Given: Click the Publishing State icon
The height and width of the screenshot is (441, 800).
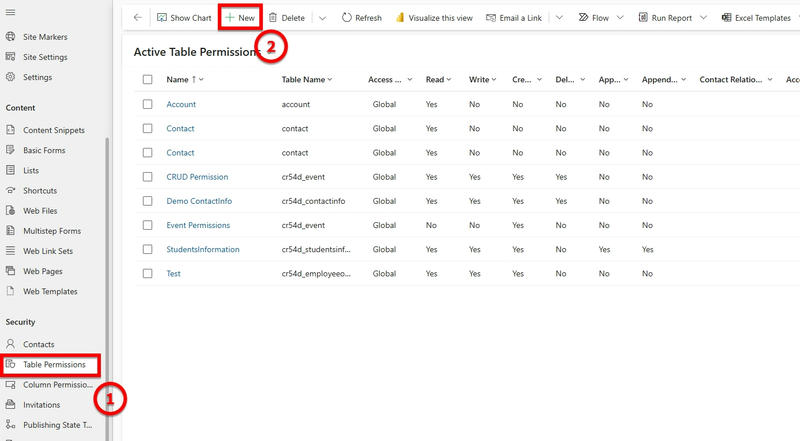Looking at the screenshot, I should click(10, 425).
